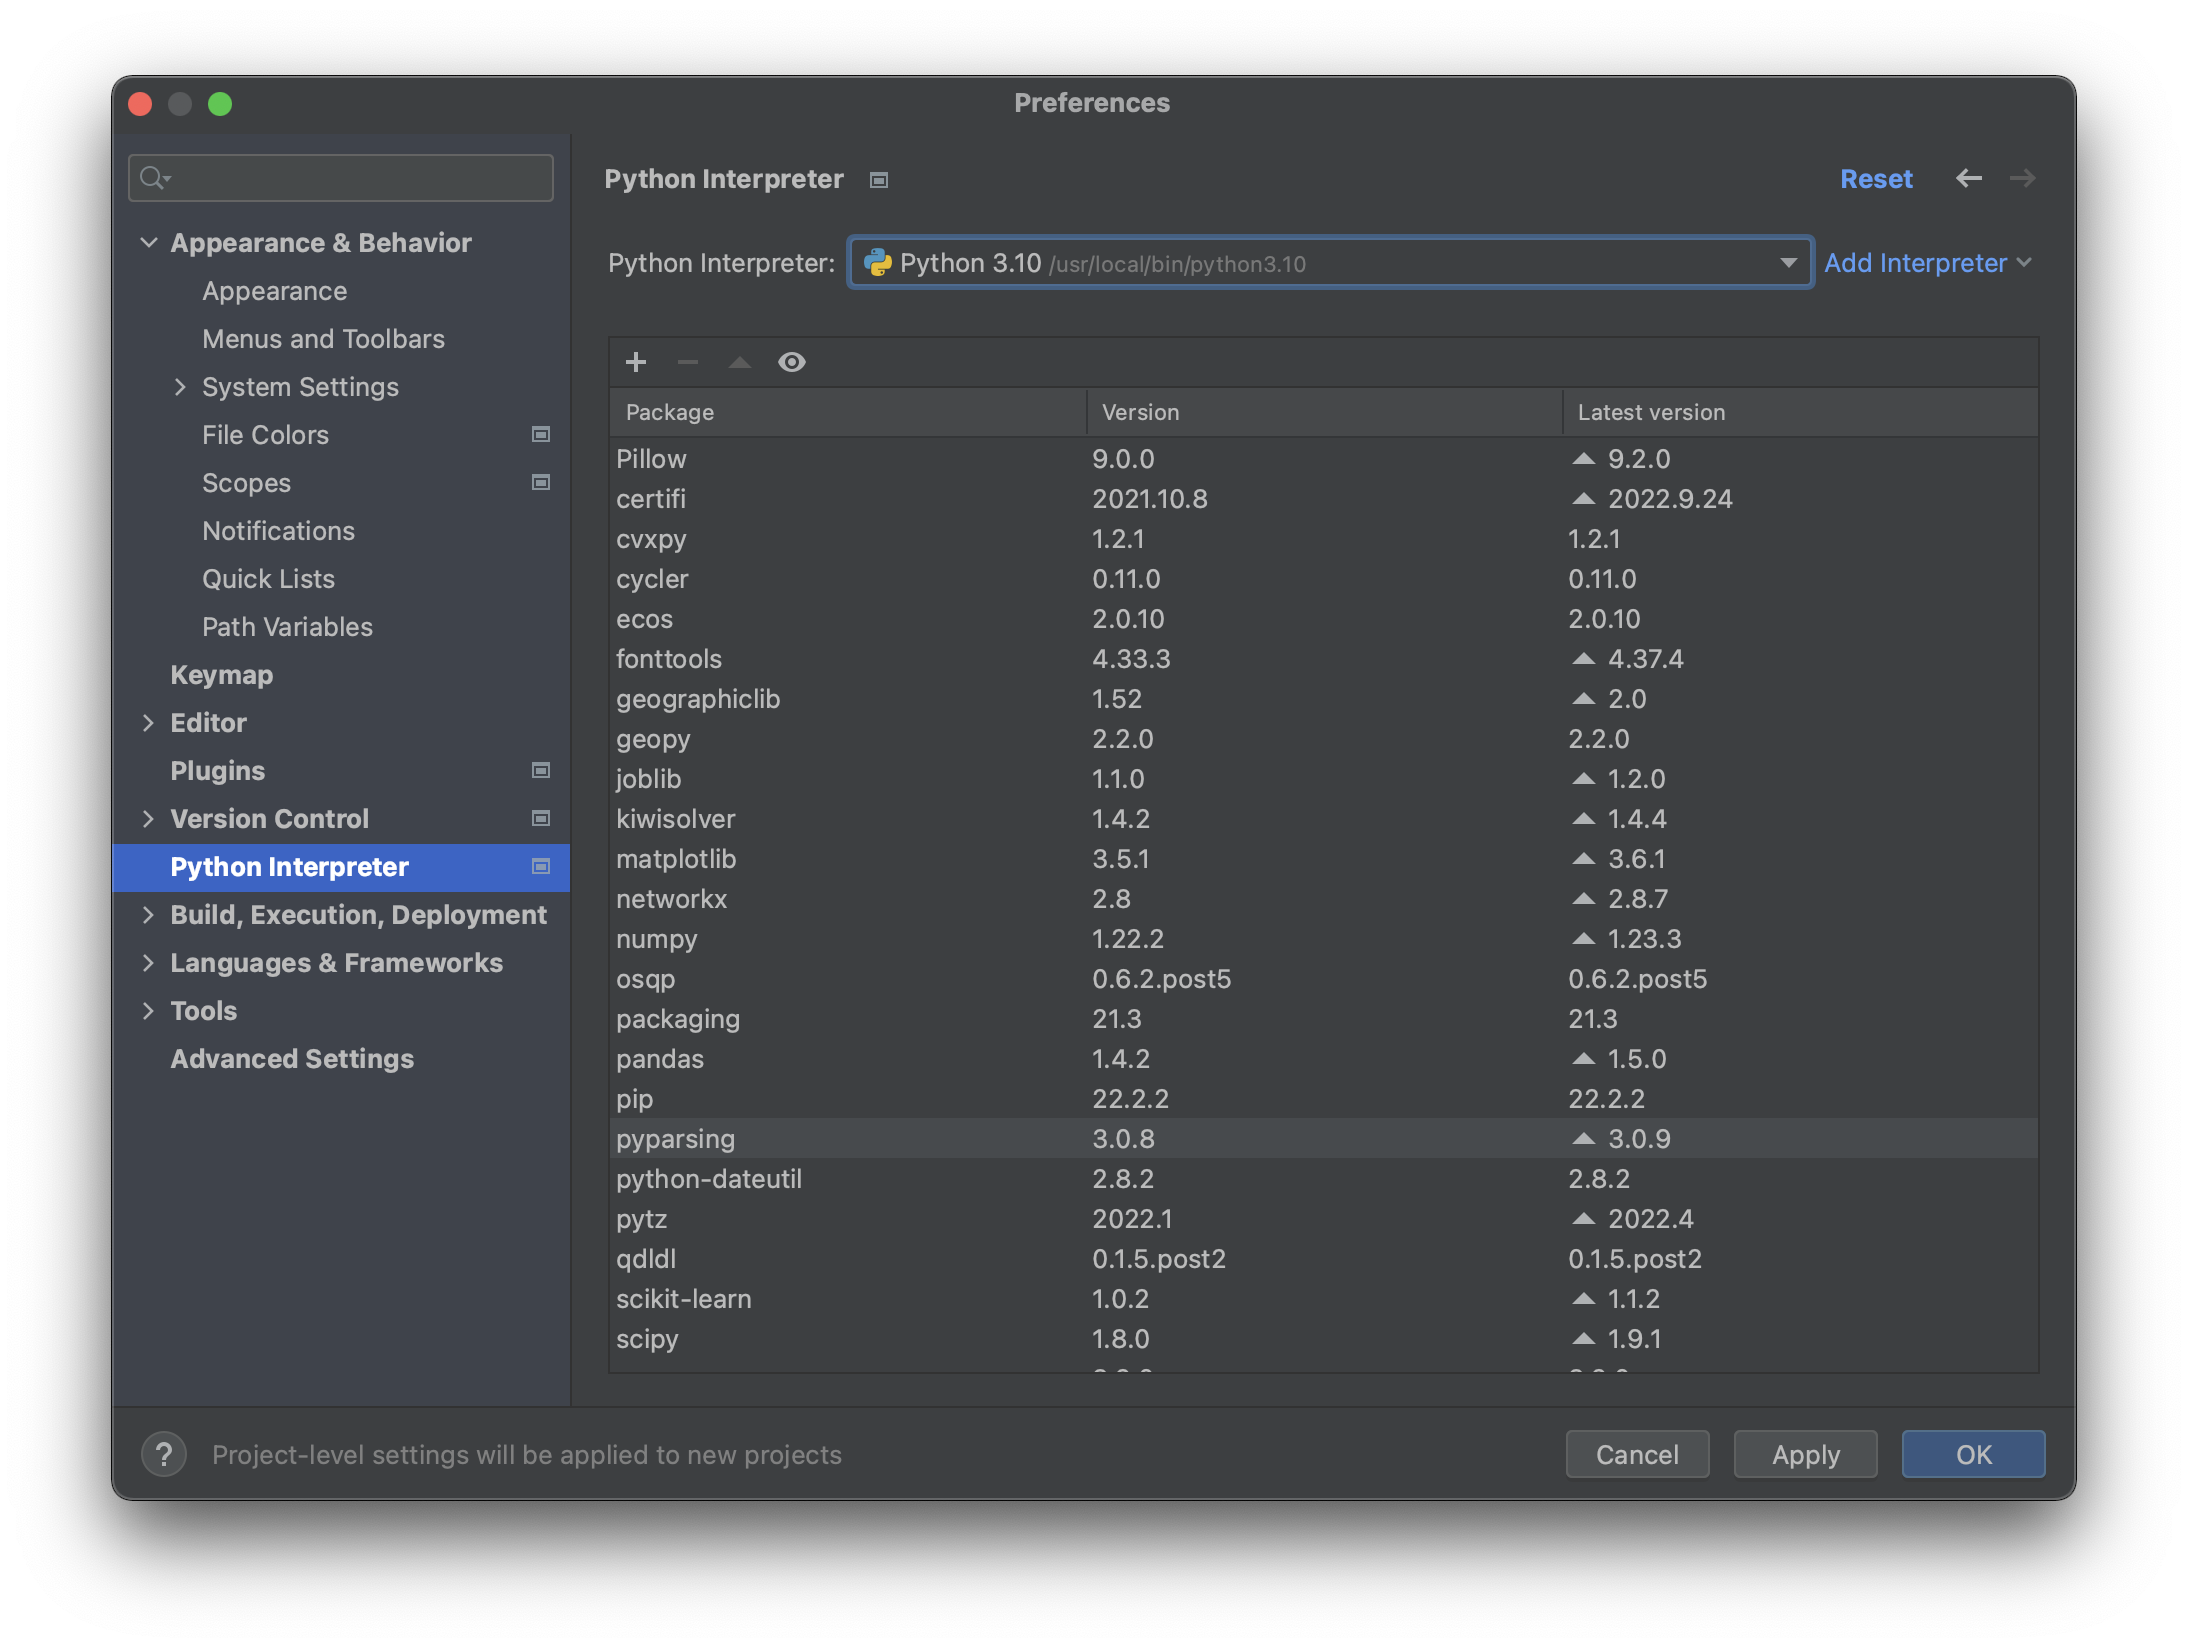This screenshot has width=2188, height=1648.
Task: Click the pytz version 2022.1 cell
Action: click(x=1132, y=1219)
